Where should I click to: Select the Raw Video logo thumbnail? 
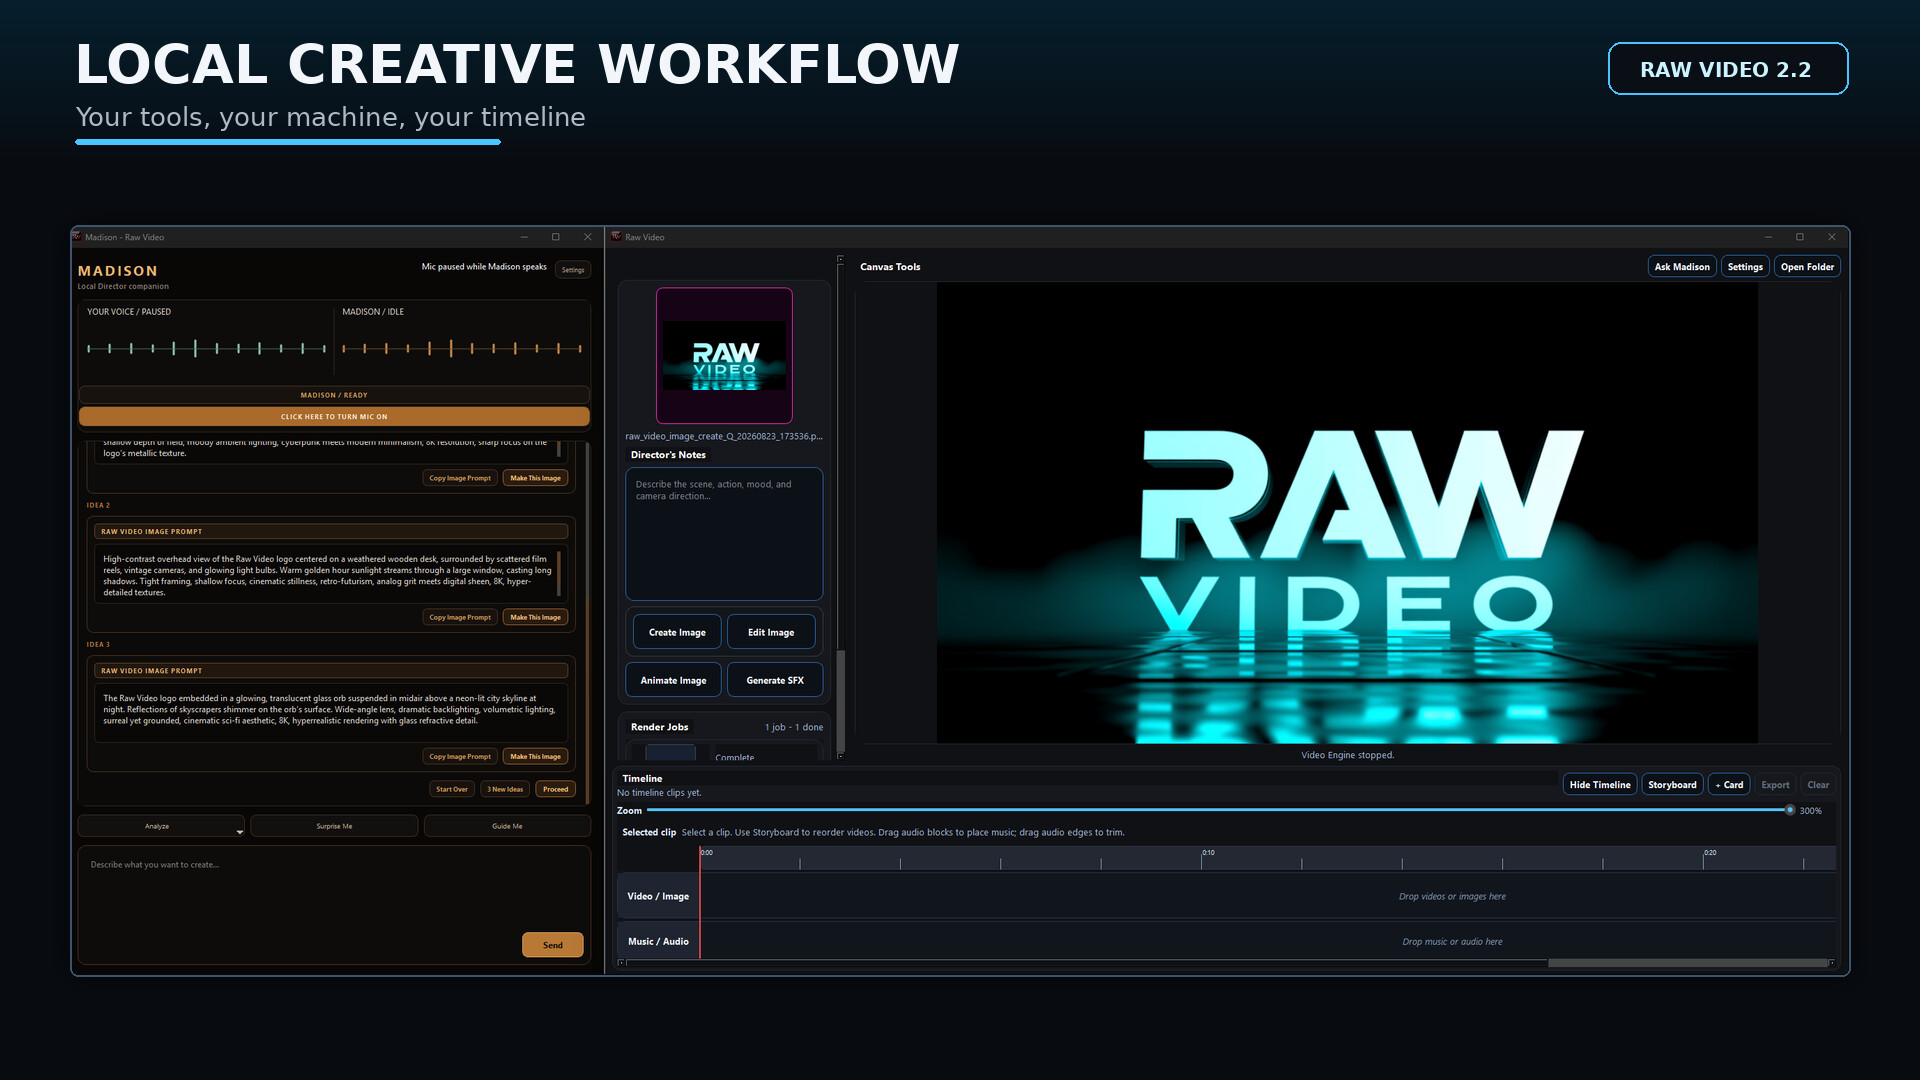click(x=724, y=356)
